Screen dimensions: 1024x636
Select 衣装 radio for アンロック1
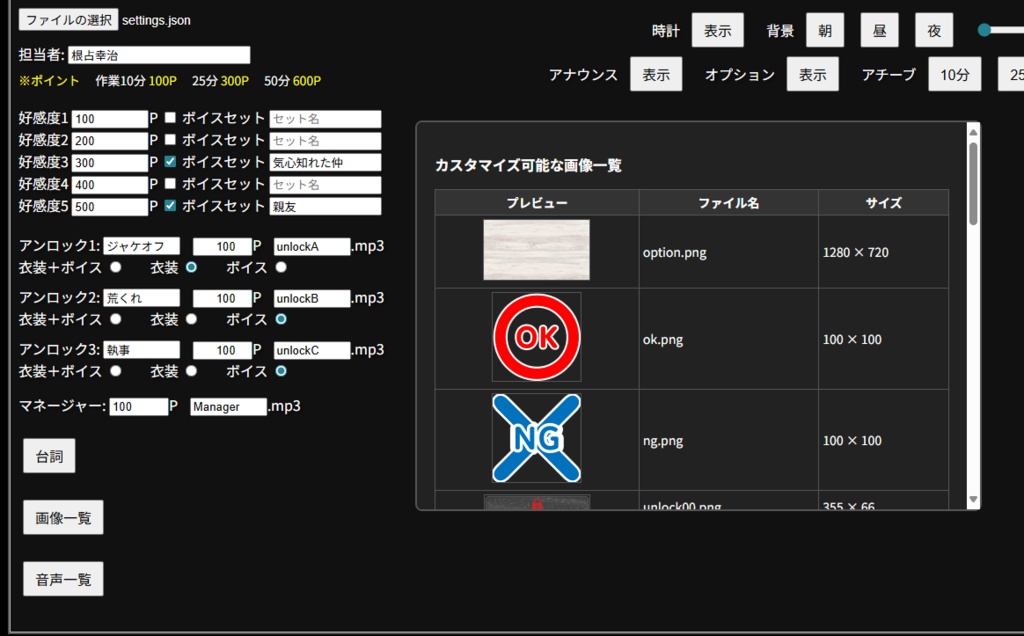pos(191,267)
